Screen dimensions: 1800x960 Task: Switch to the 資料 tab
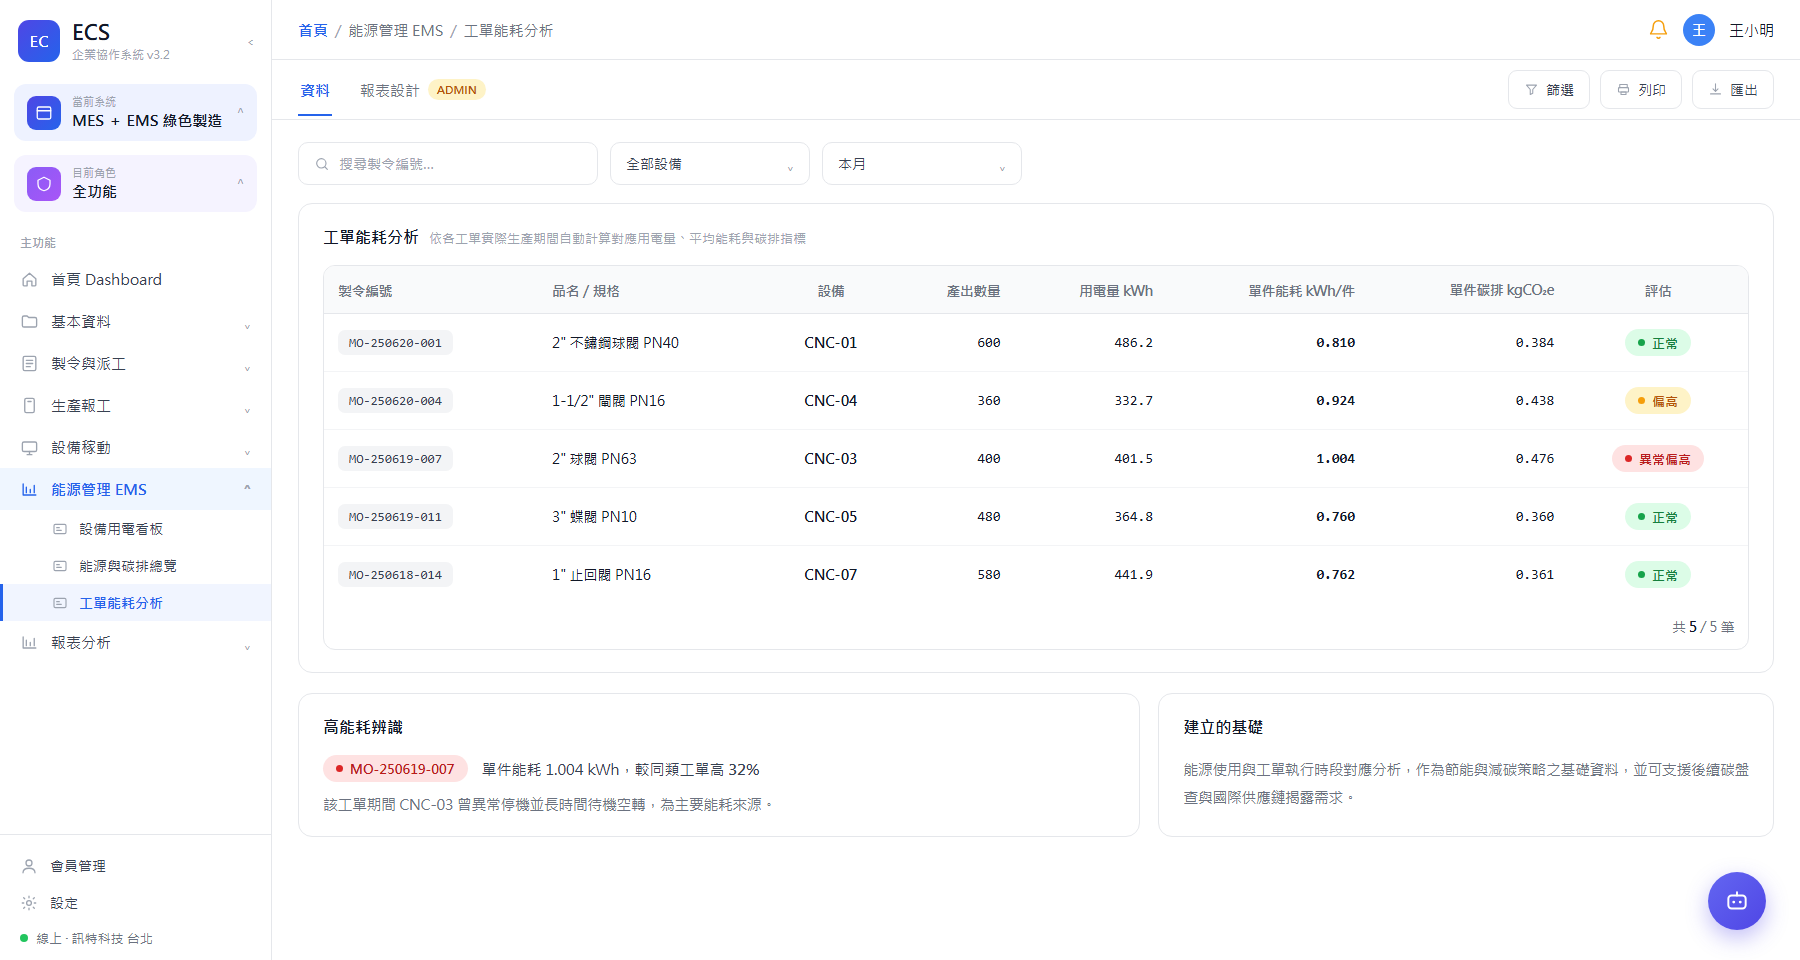315,90
